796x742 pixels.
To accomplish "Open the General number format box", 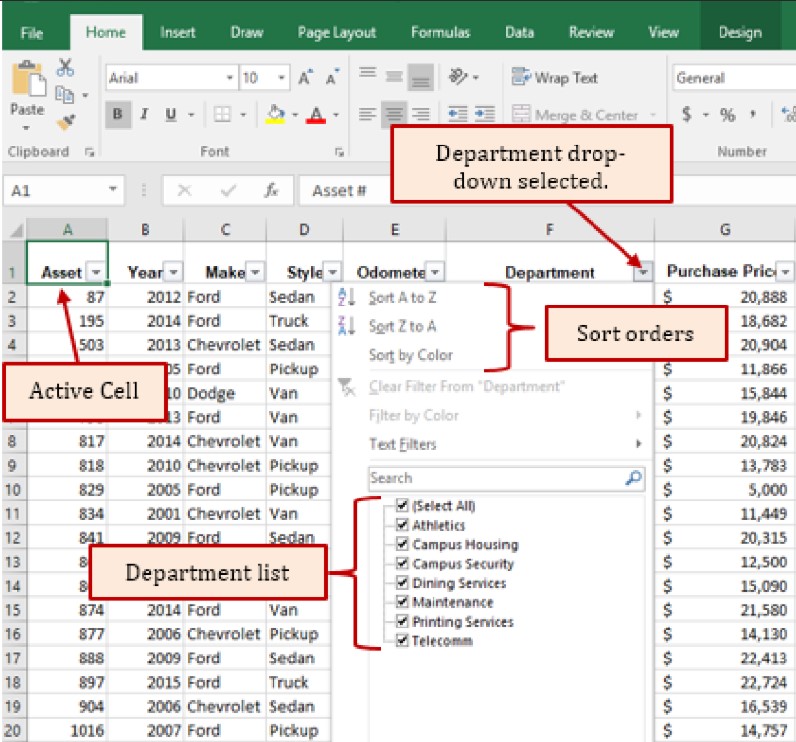I will [x=734, y=78].
